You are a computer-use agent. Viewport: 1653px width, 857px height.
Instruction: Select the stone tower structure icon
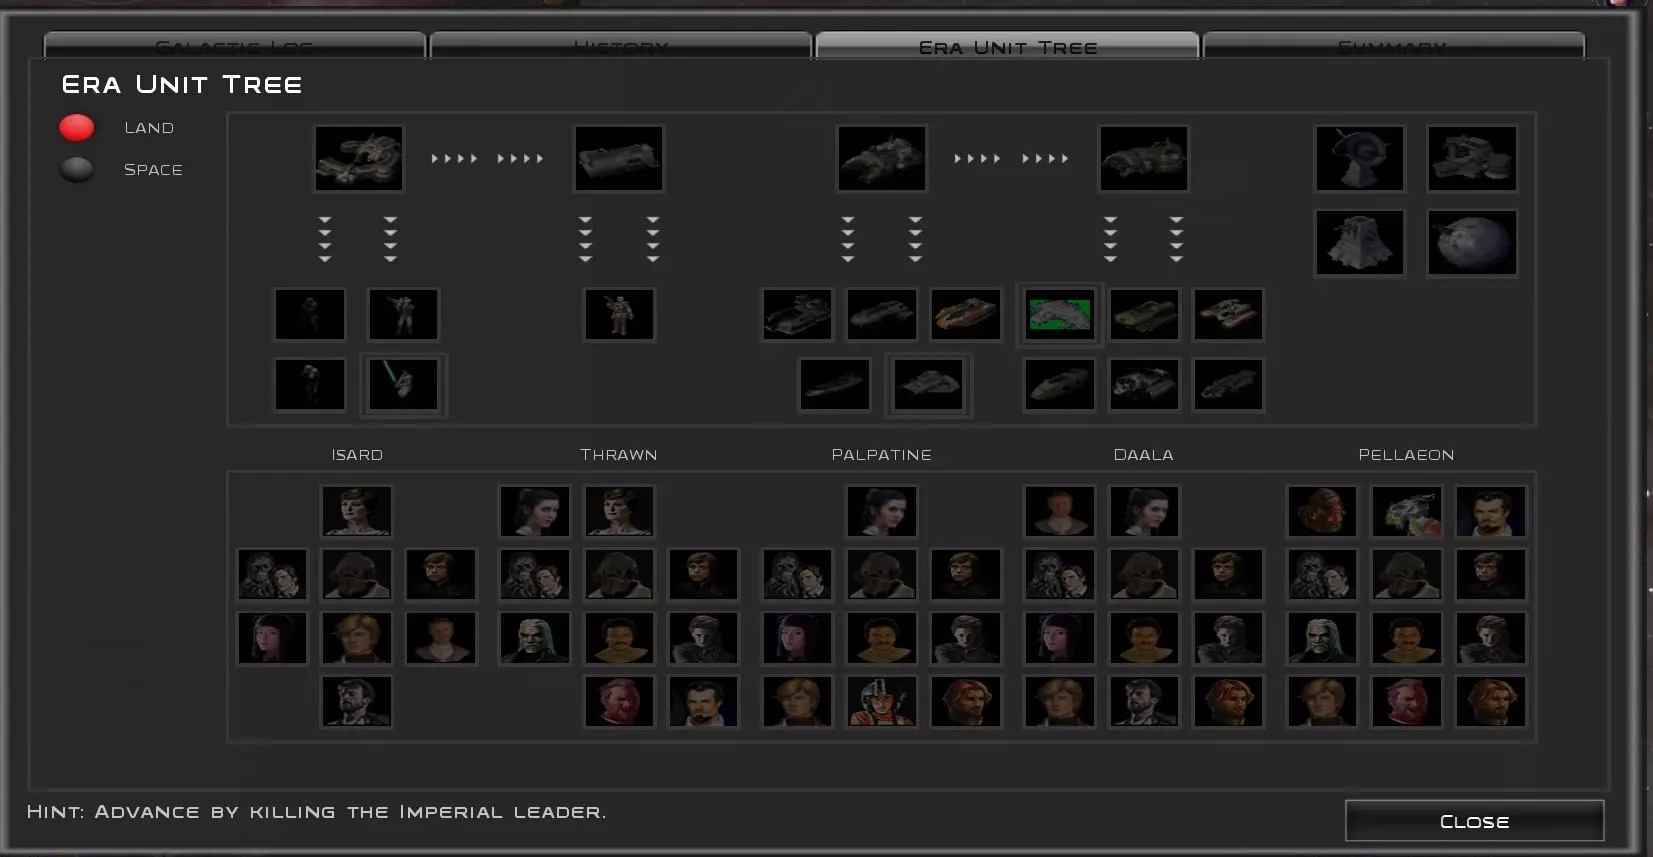click(1360, 242)
